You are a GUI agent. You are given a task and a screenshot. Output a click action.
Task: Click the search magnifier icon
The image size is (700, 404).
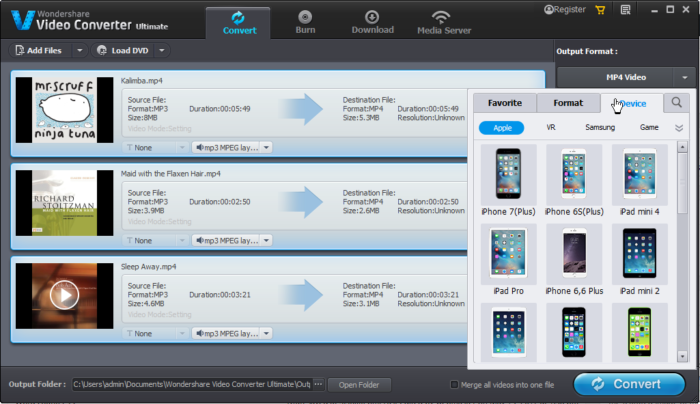point(676,103)
